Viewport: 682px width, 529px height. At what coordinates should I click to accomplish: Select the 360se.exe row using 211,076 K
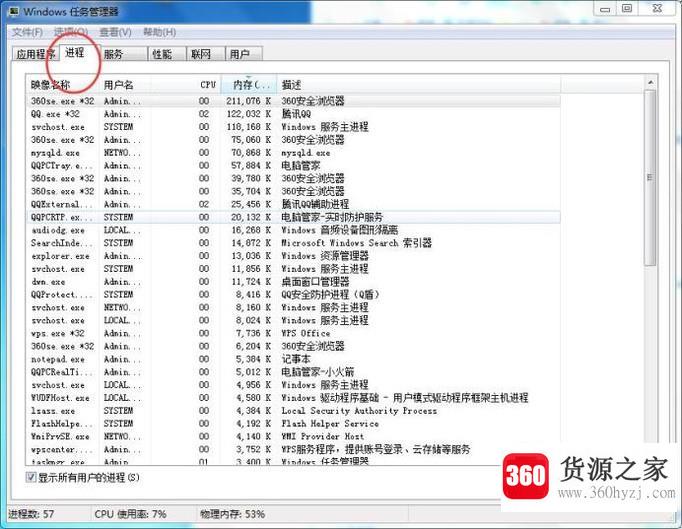pos(293,101)
